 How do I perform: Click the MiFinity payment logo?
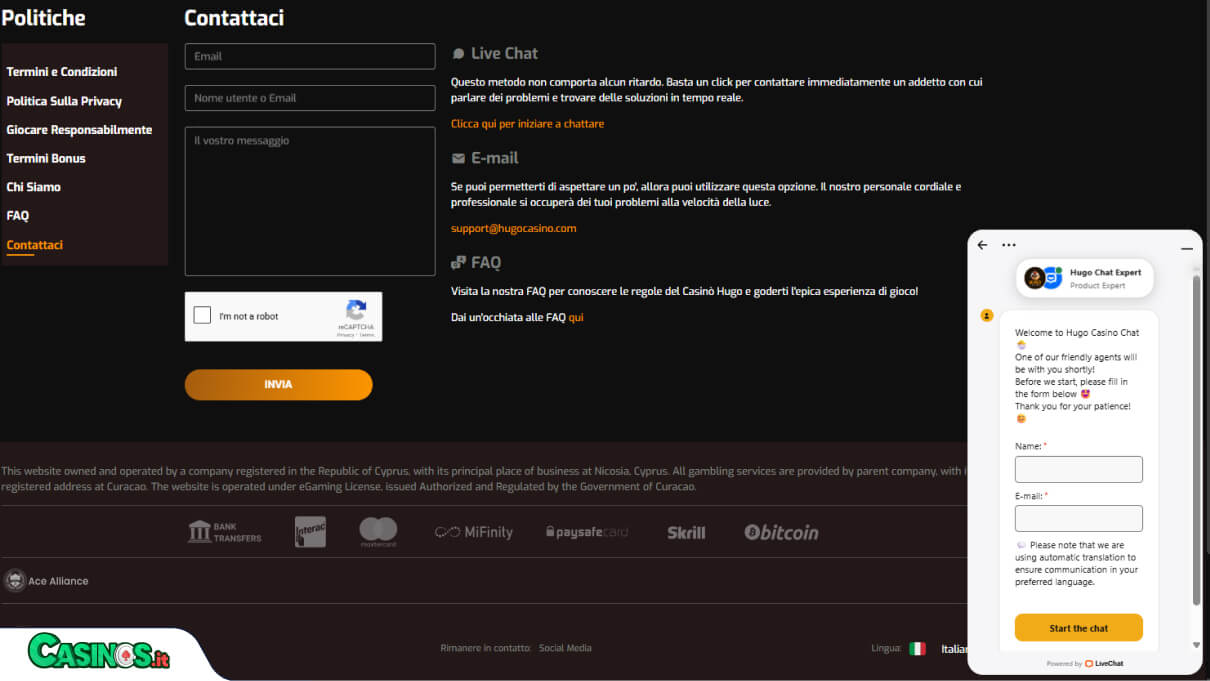[474, 532]
